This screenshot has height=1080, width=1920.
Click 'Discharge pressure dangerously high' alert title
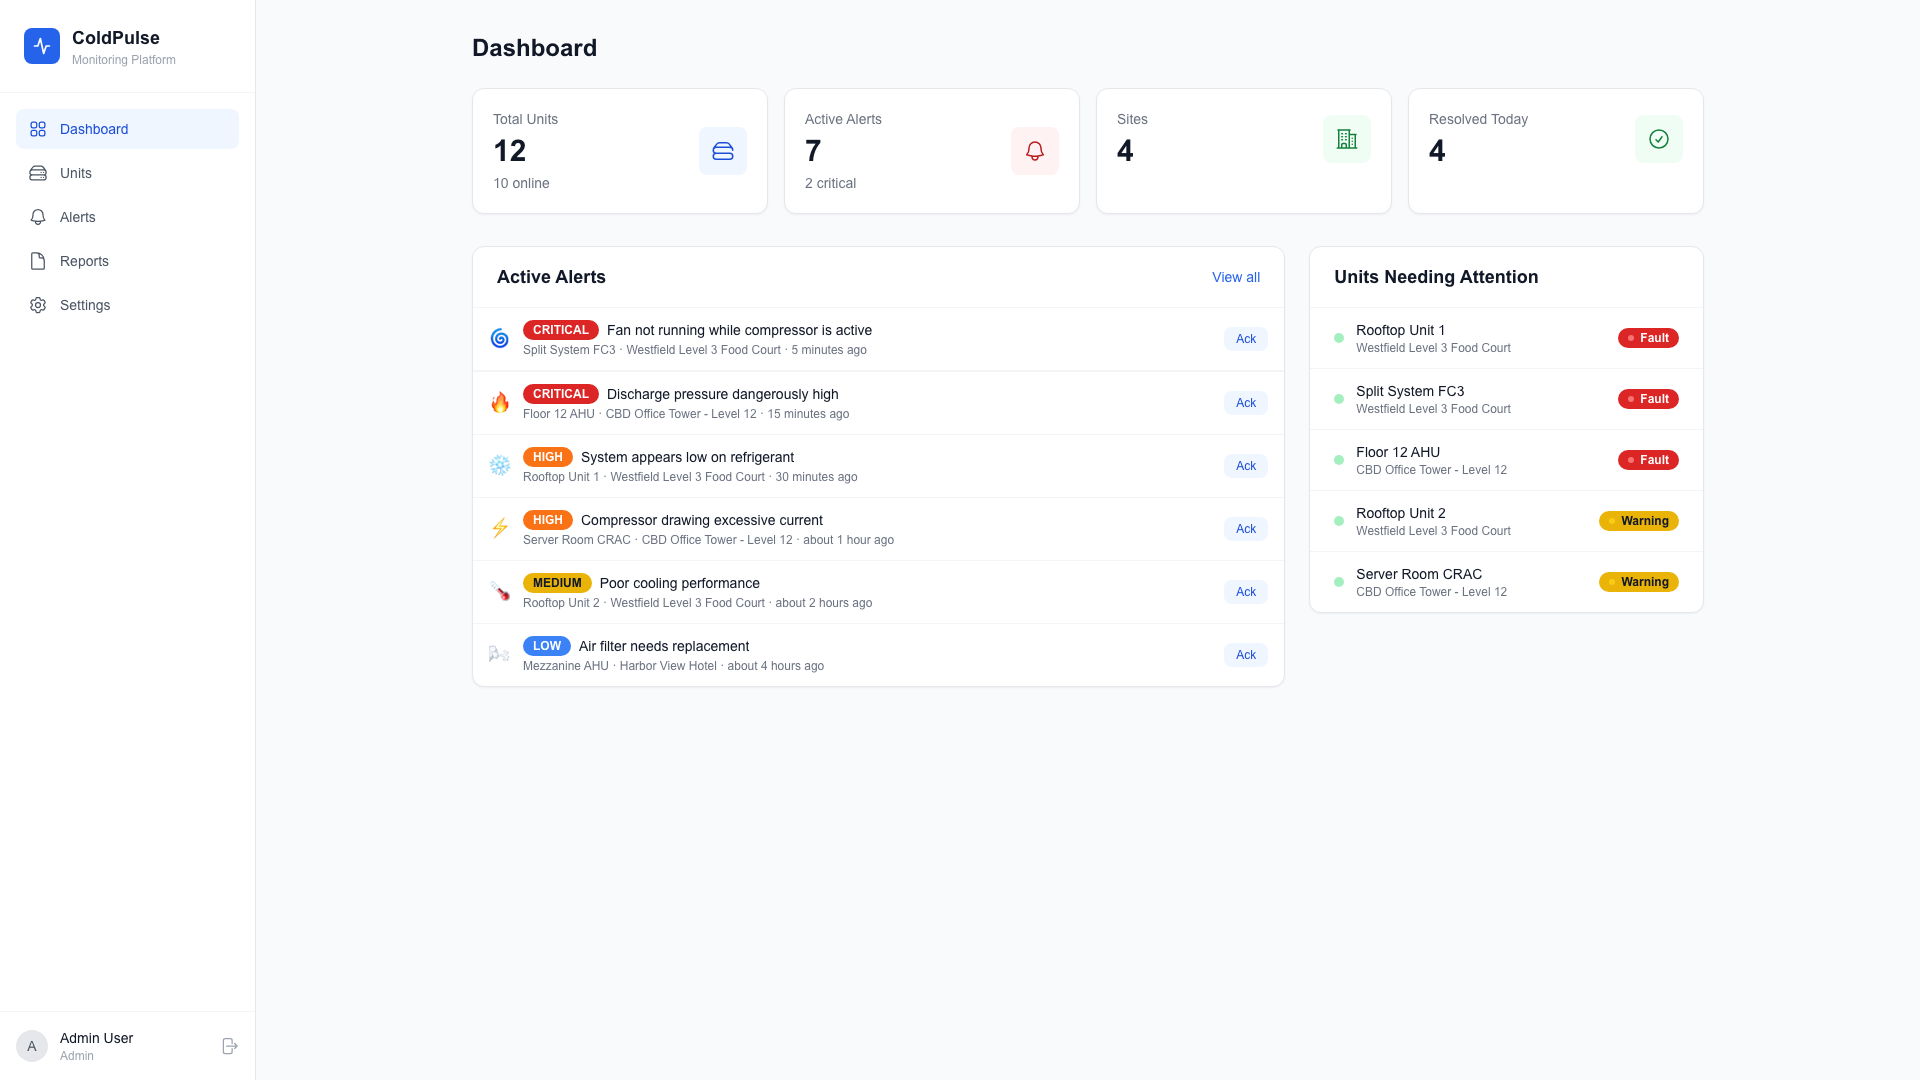click(x=722, y=394)
